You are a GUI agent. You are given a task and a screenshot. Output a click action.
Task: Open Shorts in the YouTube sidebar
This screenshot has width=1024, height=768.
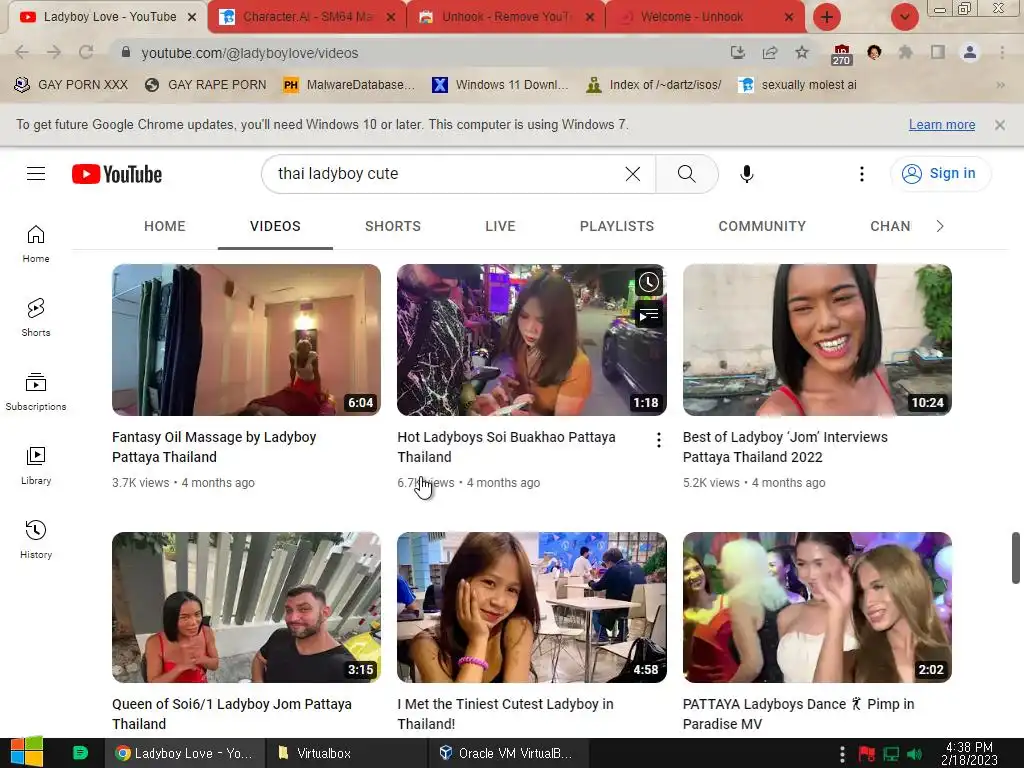[x=36, y=317]
